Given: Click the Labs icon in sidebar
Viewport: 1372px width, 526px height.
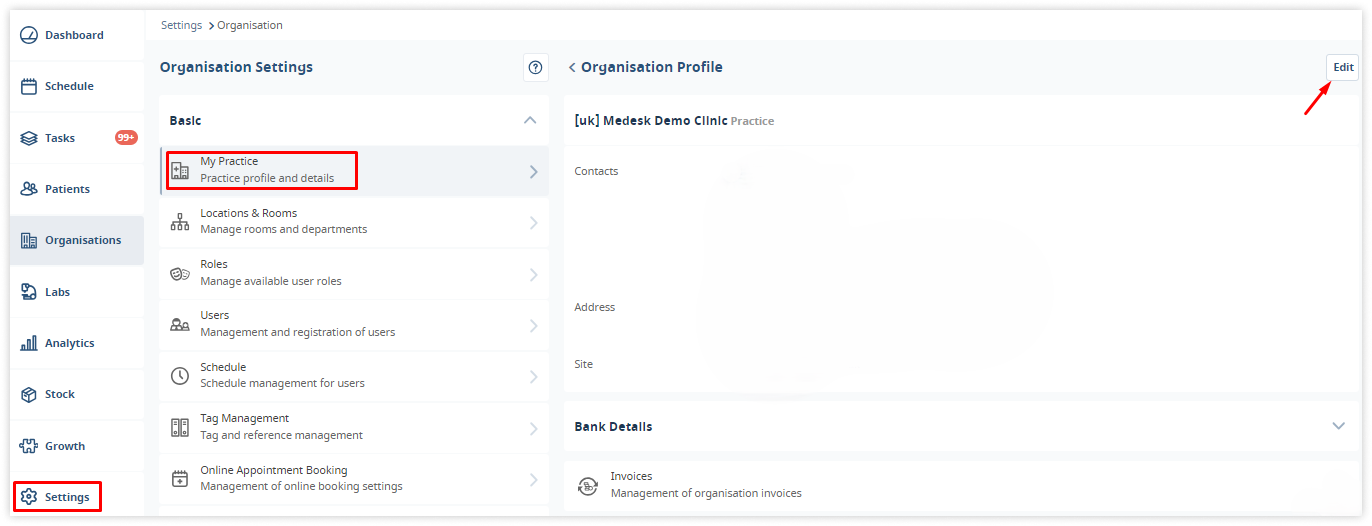Looking at the screenshot, I should coord(29,292).
